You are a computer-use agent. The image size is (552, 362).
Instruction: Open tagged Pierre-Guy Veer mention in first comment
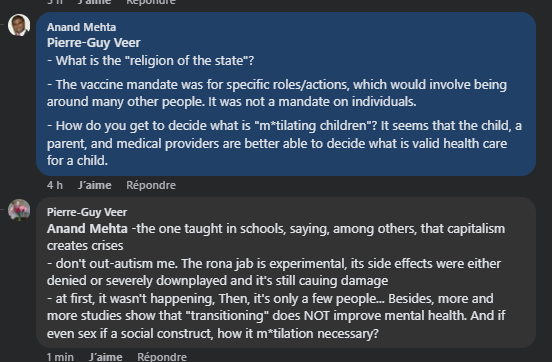coord(93,43)
